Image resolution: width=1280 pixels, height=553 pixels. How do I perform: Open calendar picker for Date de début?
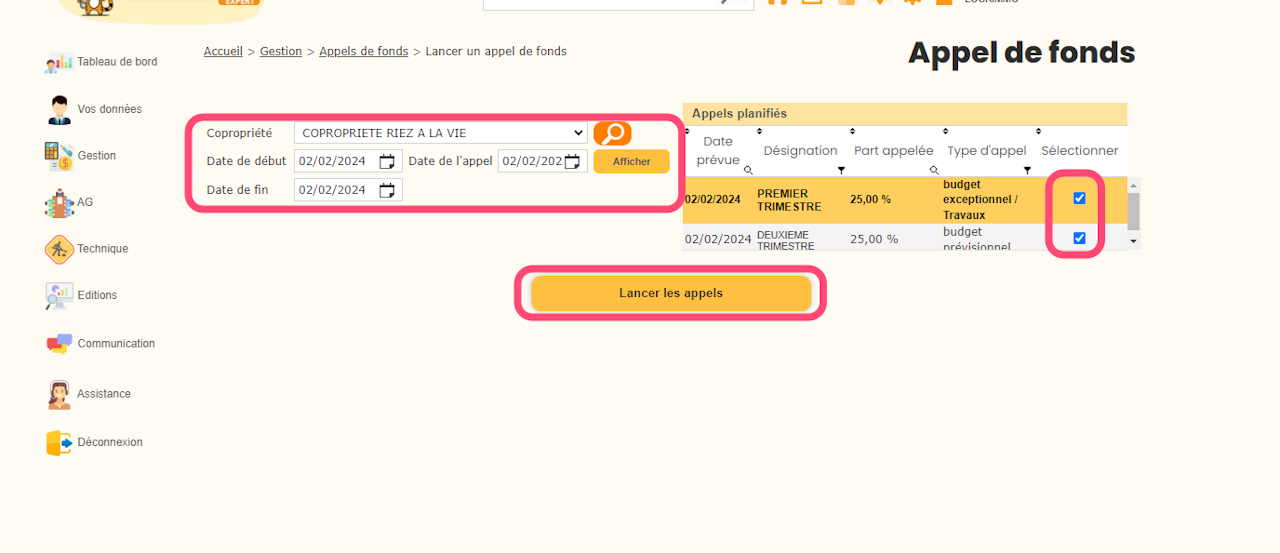point(387,161)
